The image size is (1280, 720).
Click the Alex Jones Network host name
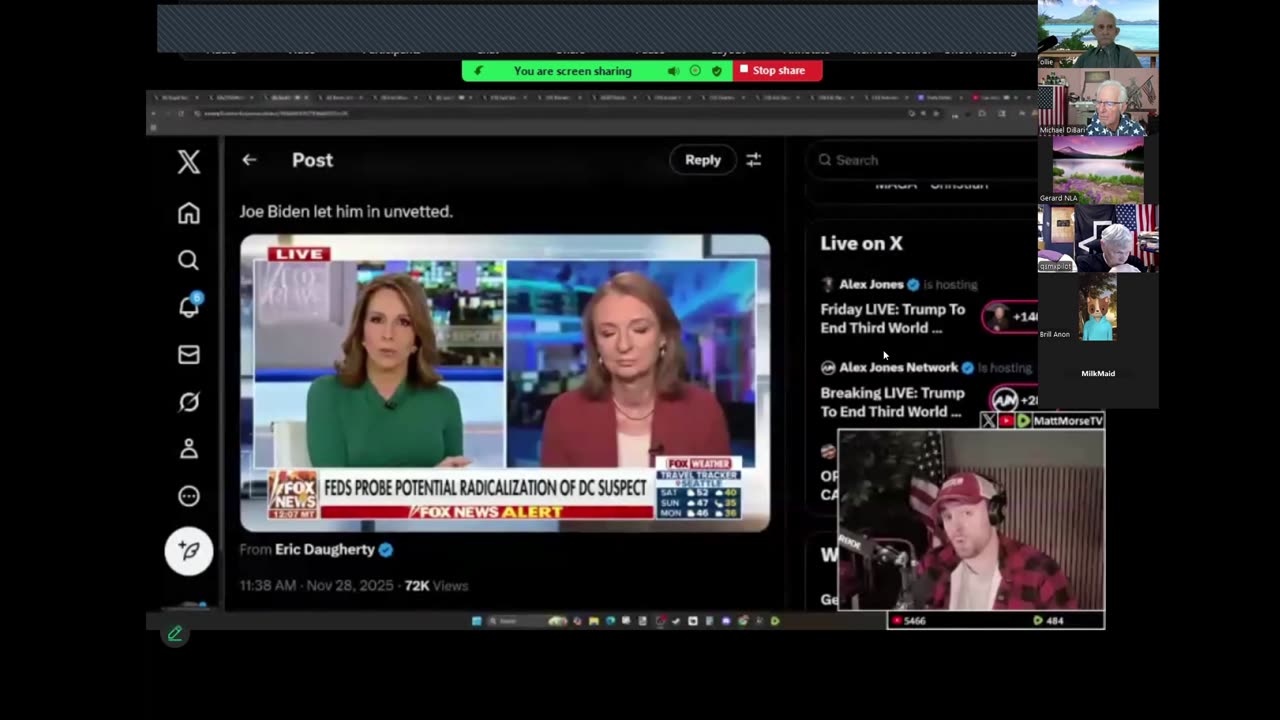898,367
